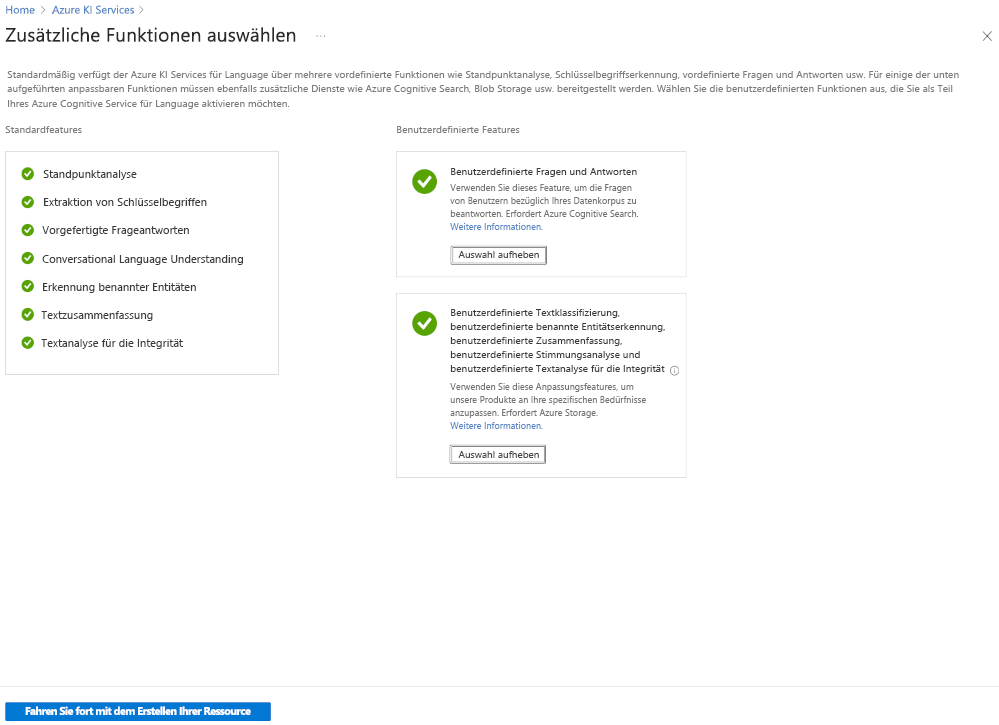Click the check icon for Erkennung benannter Entitäten
The width and height of the screenshot is (999, 725).
click(27, 286)
